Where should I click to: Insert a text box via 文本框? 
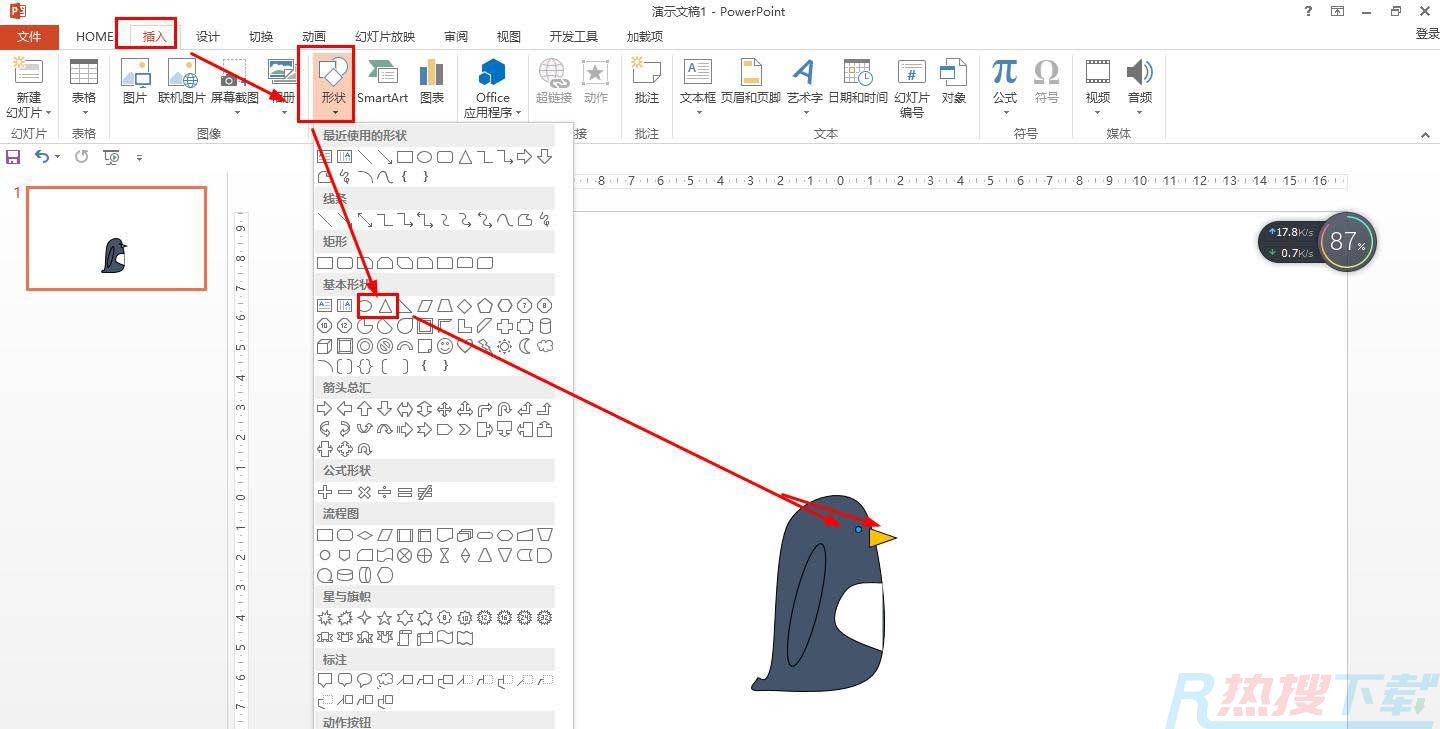(697, 82)
